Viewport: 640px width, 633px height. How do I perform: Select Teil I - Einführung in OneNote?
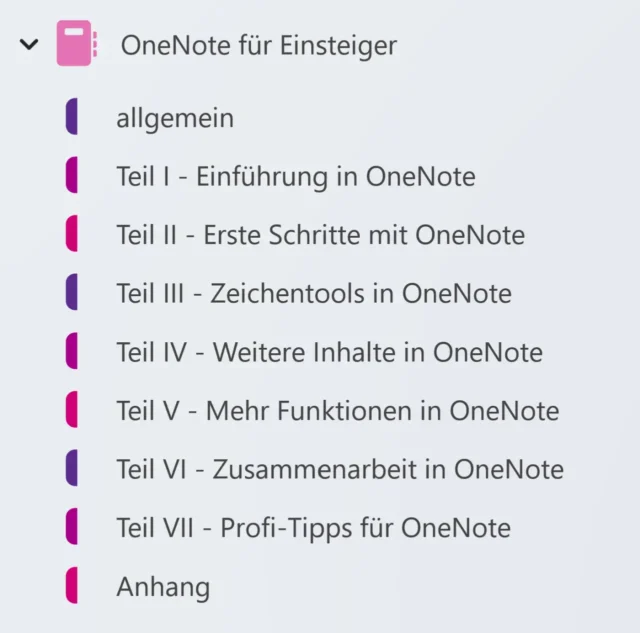coord(295,177)
